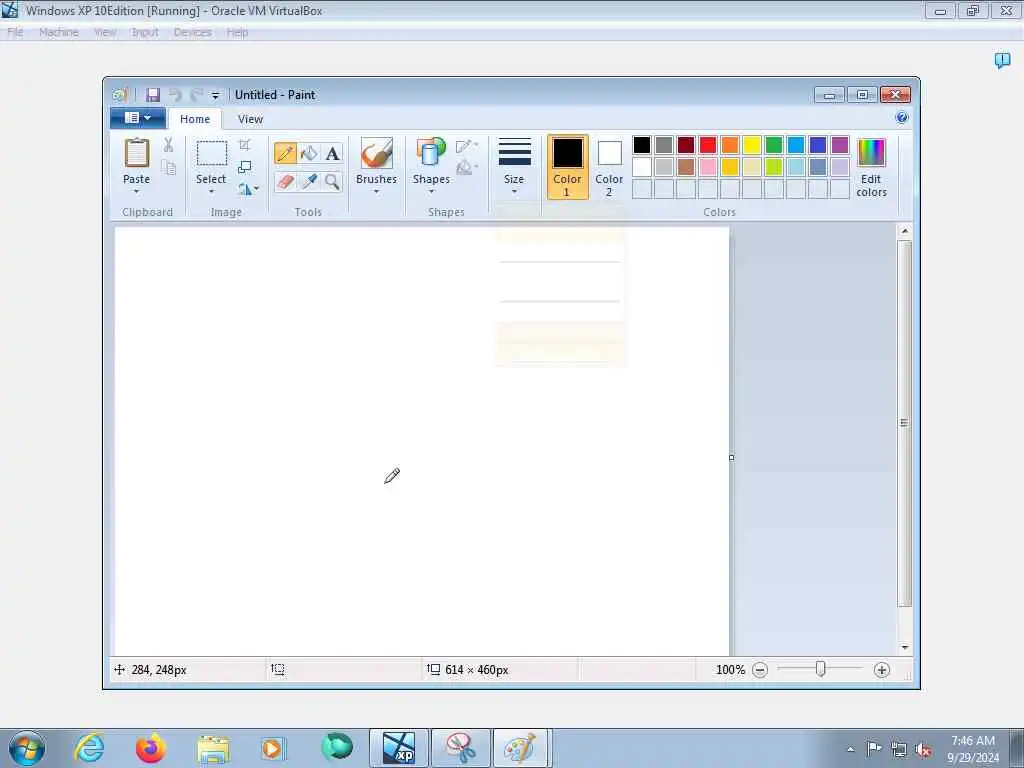The width and height of the screenshot is (1024, 768).
Task: Click the zoom slider handle
Action: pos(821,669)
